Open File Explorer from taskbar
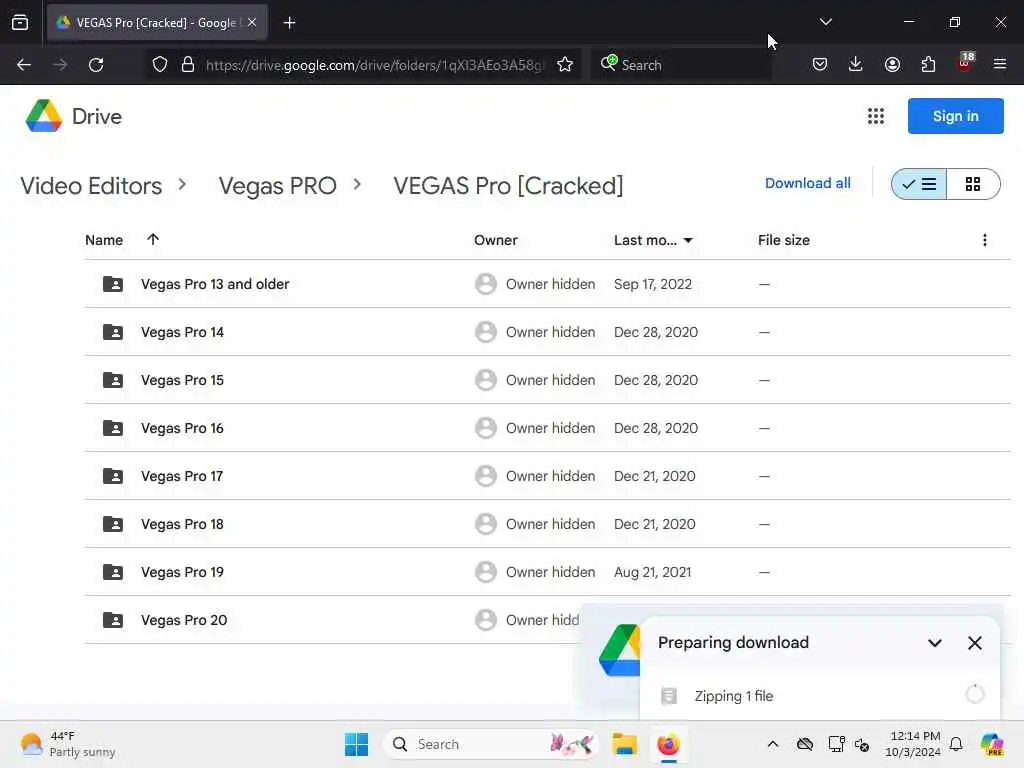This screenshot has height=768, width=1024. (624, 744)
